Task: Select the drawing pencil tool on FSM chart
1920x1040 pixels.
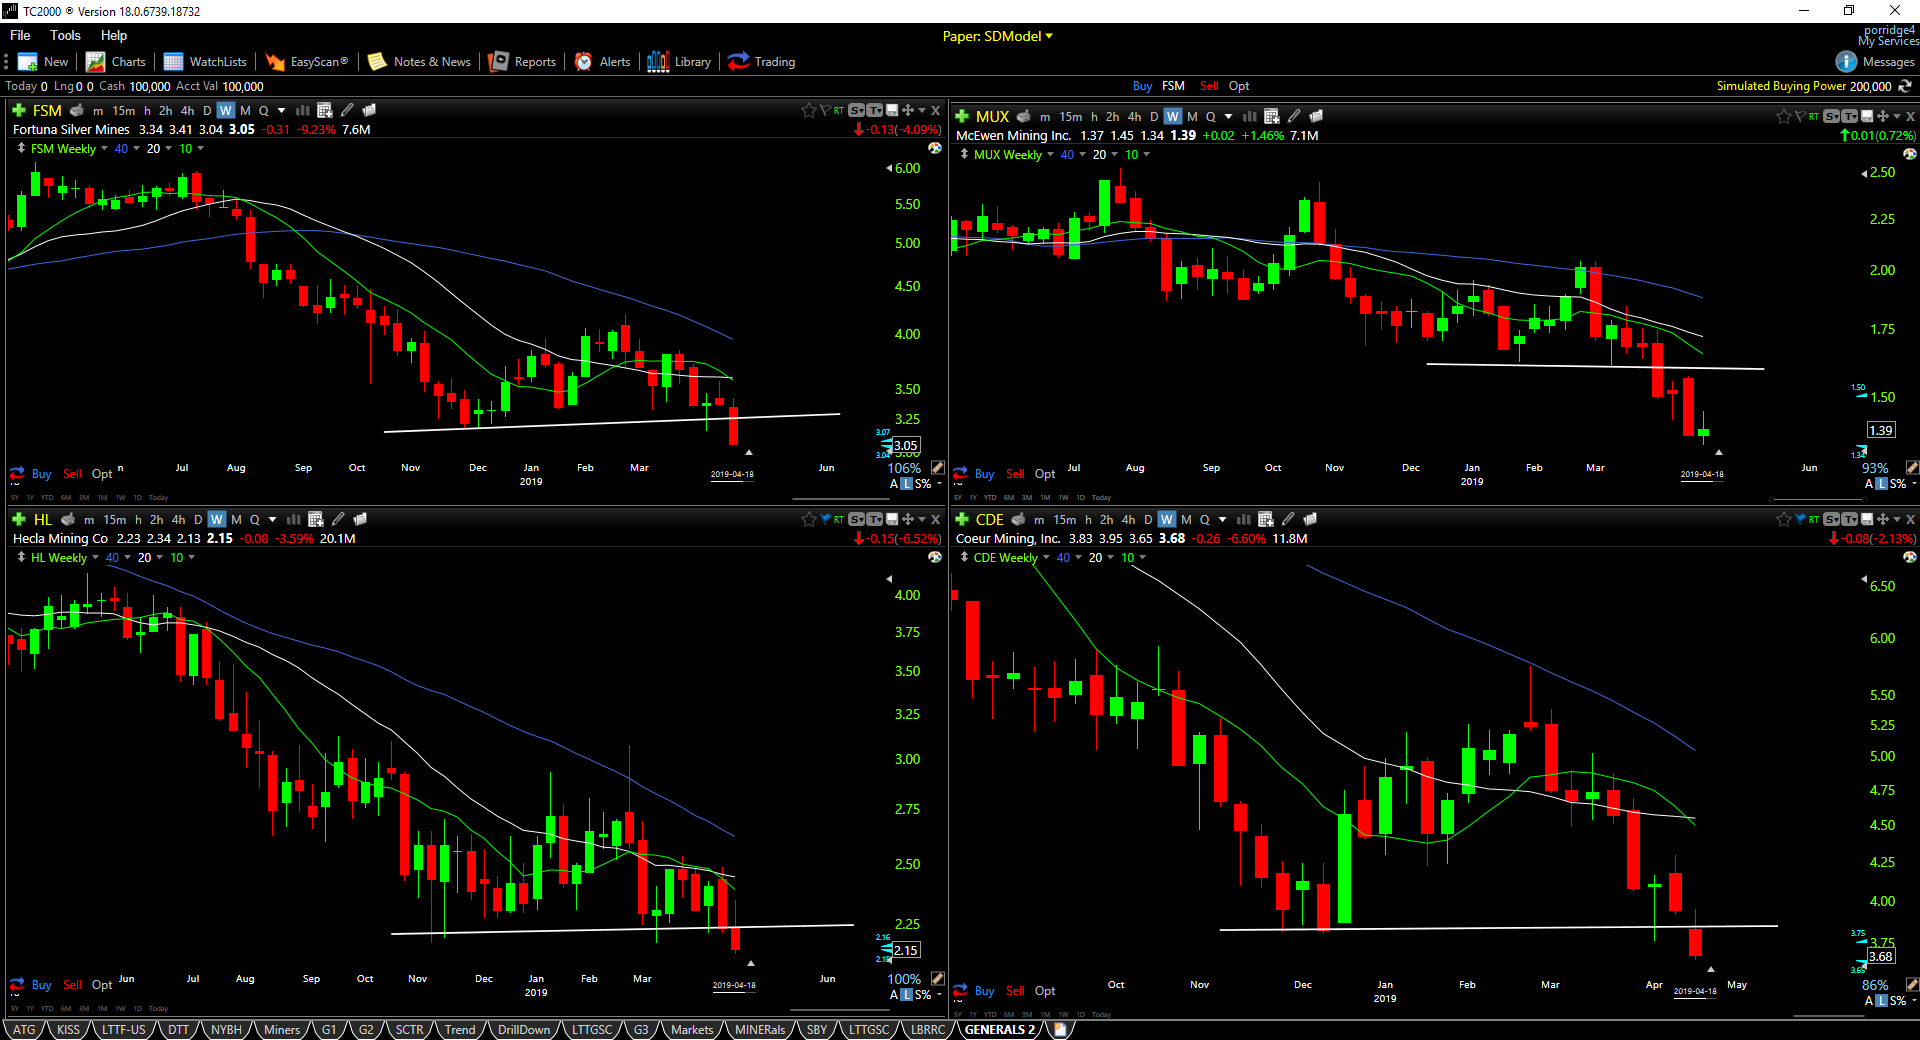Action: tap(347, 110)
